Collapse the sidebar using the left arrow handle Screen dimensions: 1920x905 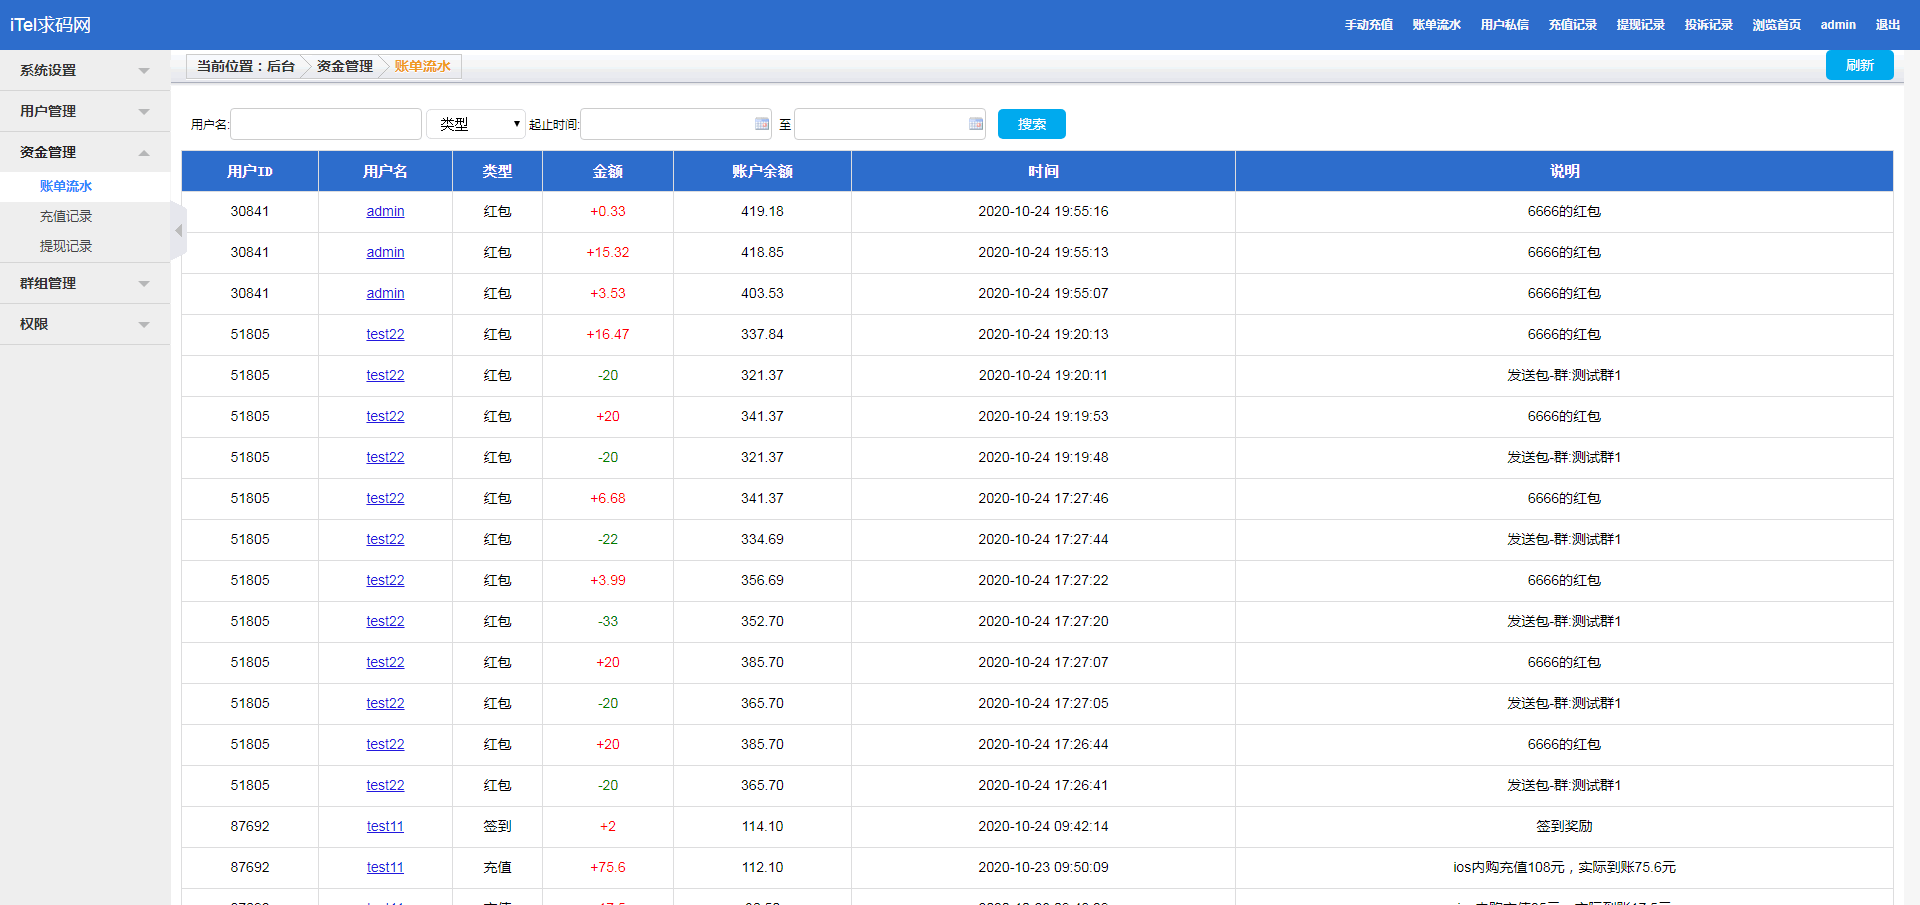coord(179,231)
